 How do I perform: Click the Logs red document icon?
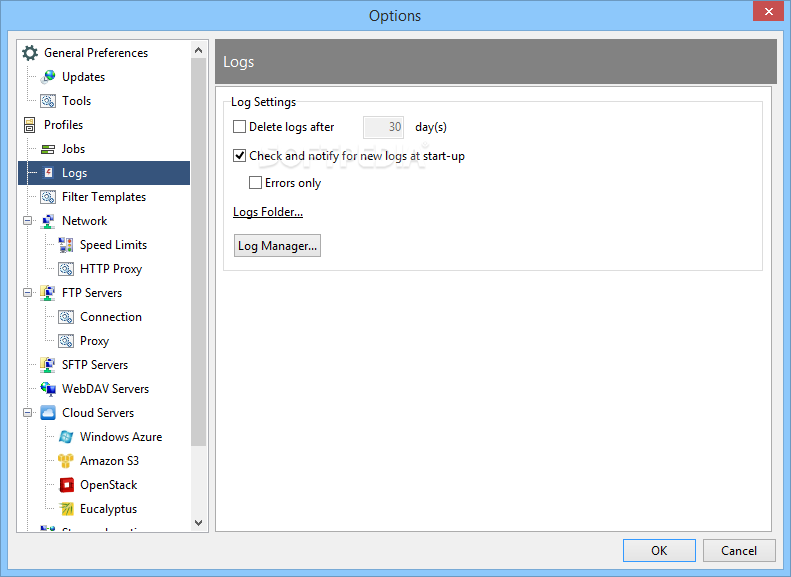pyautogui.click(x=48, y=173)
